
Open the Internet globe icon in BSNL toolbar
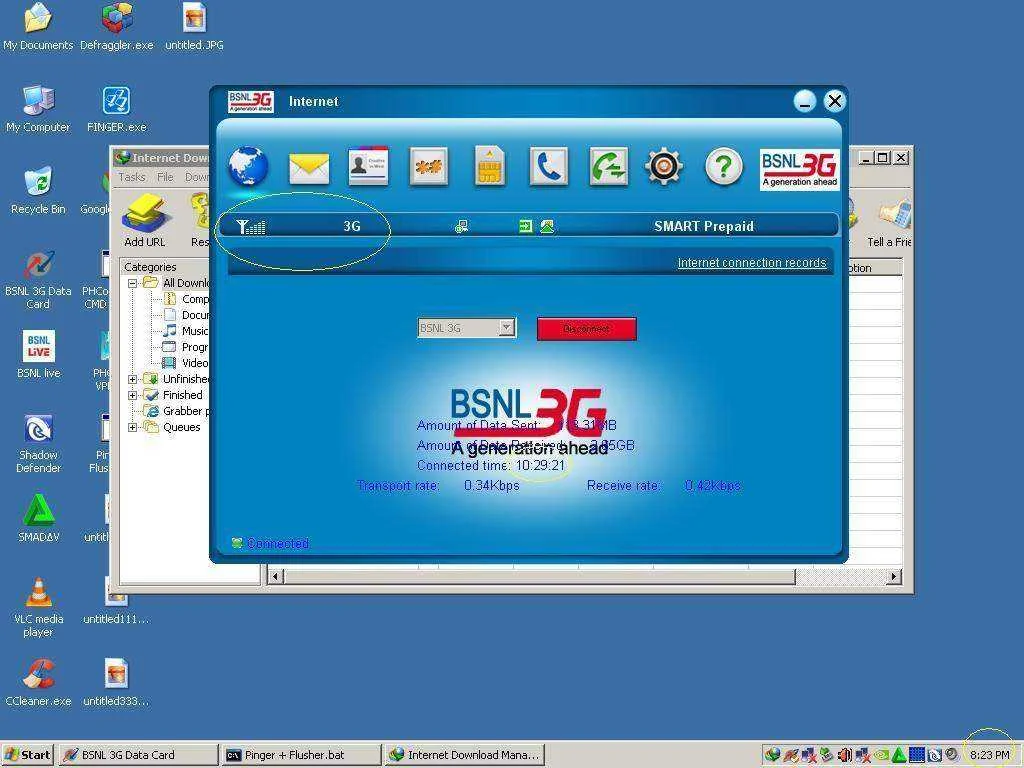coord(248,166)
